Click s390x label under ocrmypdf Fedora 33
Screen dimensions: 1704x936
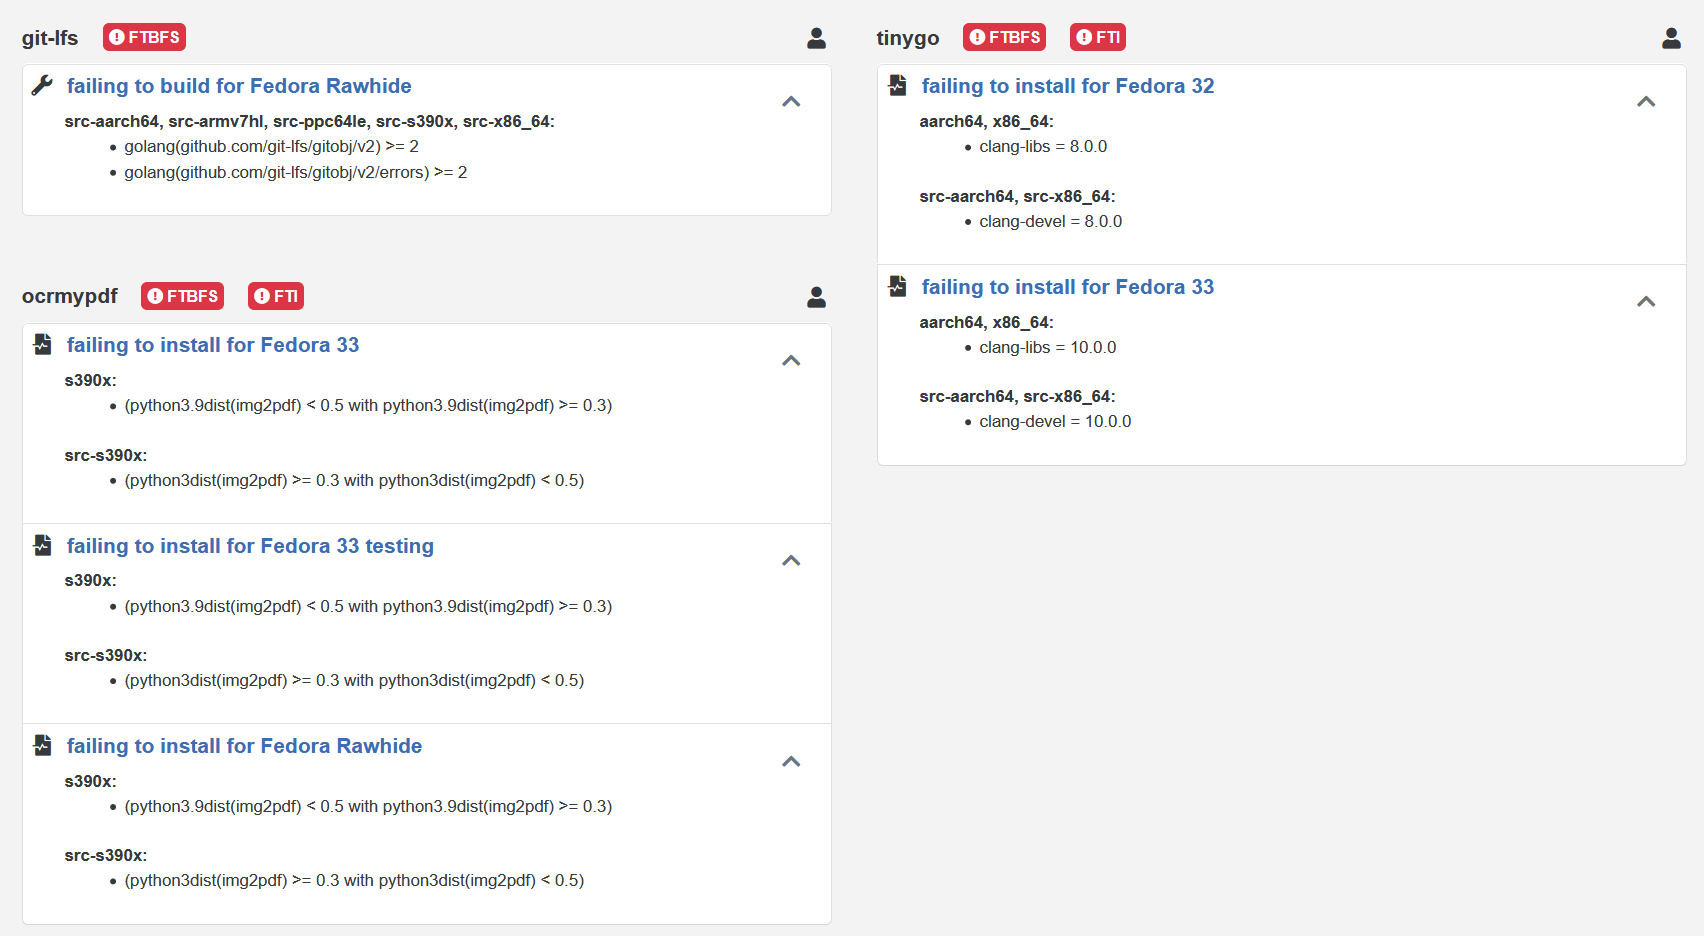(x=91, y=380)
